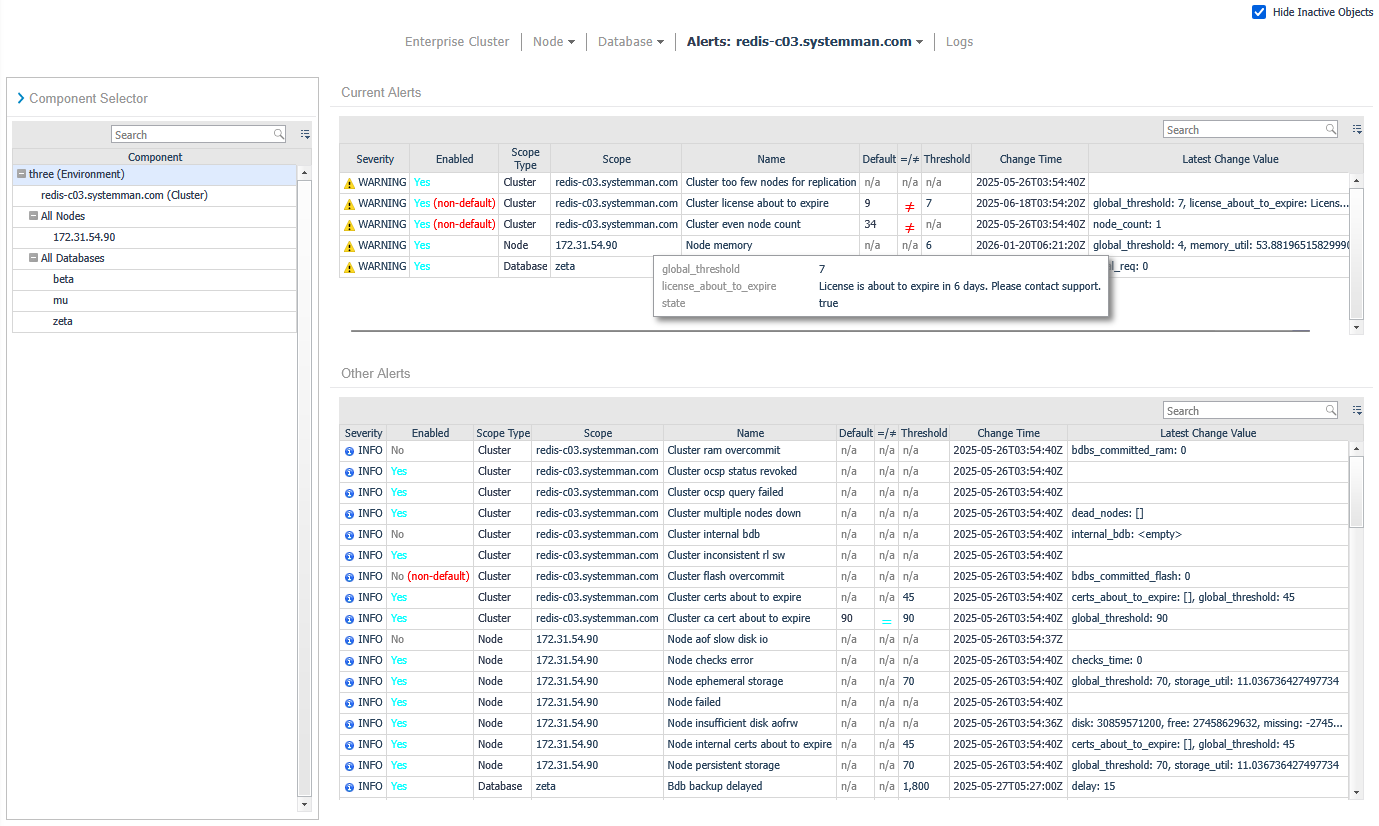Open the Node dropdown menu
The image size is (1379, 826).
(x=554, y=42)
